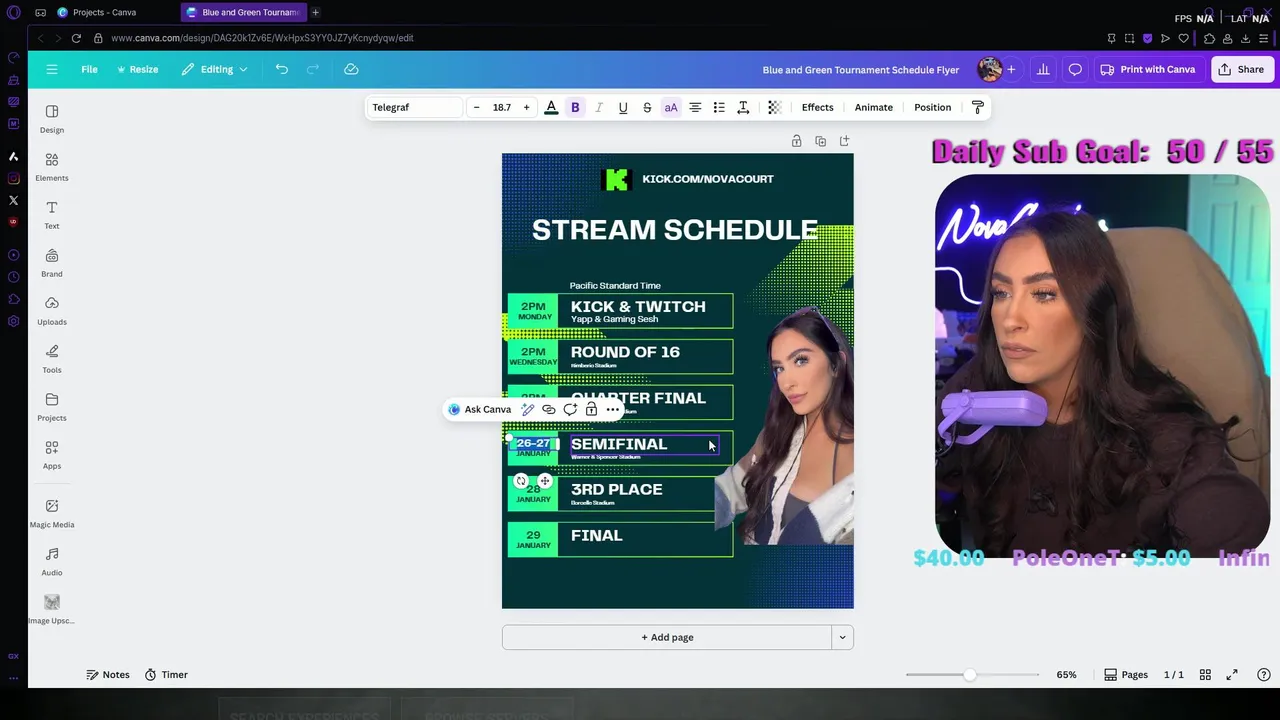Open the Notes panel
The width and height of the screenshot is (1280, 720).
pyautogui.click(x=108, y=674)
